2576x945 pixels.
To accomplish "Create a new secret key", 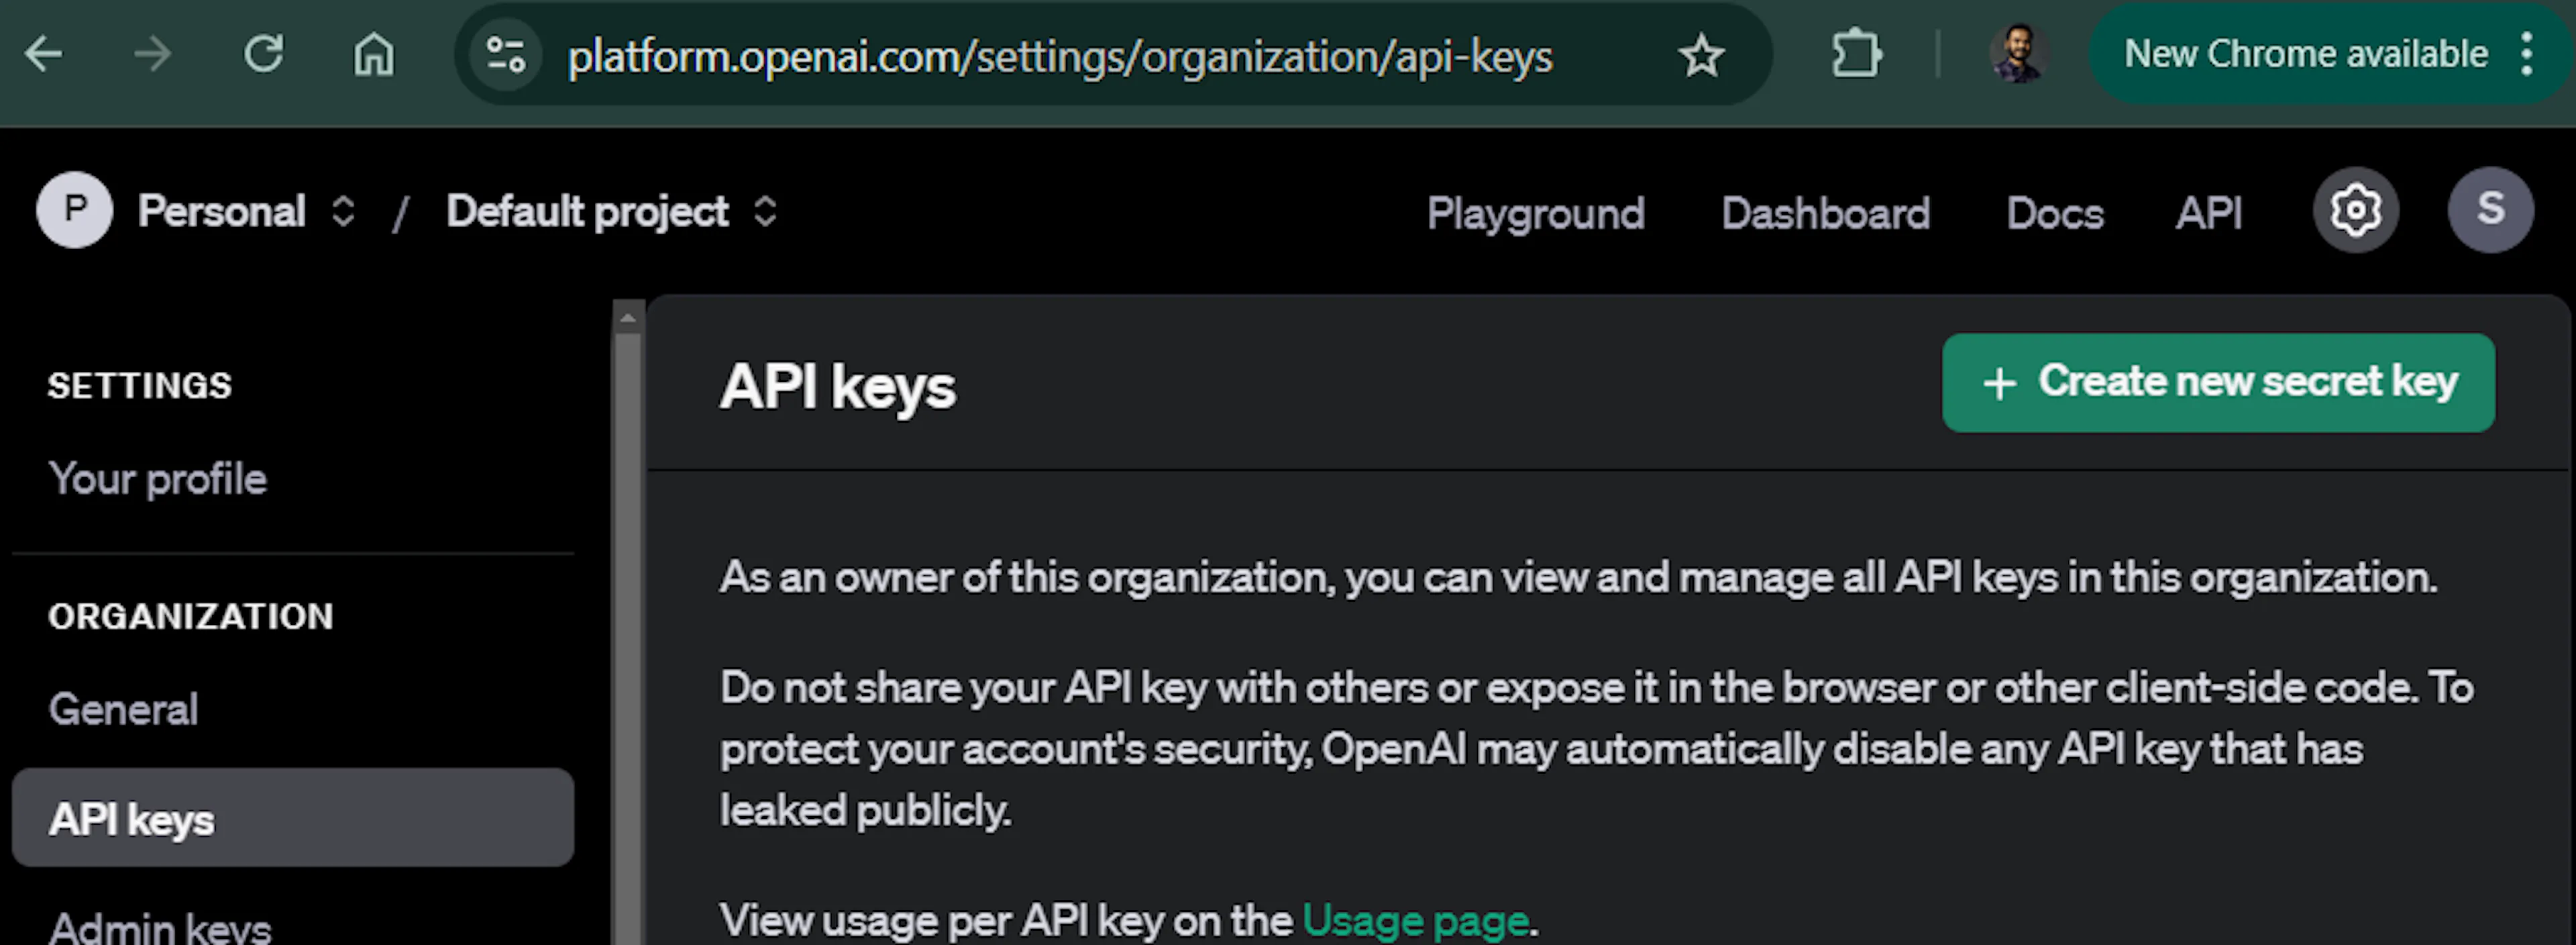I will pos(2218,383).
